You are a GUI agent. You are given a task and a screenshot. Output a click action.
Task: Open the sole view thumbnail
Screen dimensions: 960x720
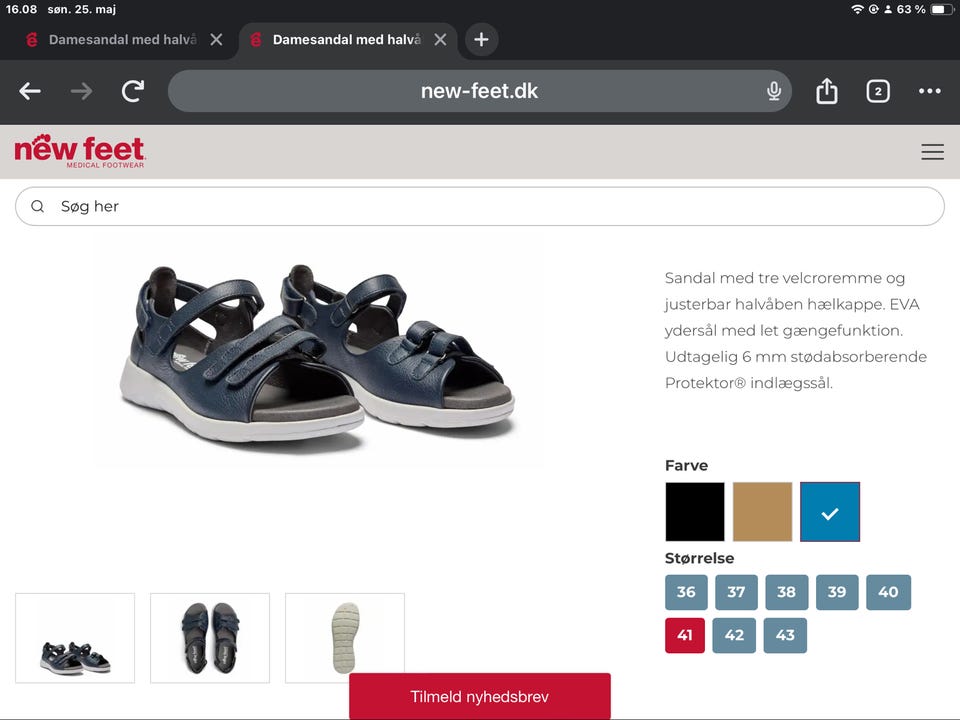pos(345,638)
